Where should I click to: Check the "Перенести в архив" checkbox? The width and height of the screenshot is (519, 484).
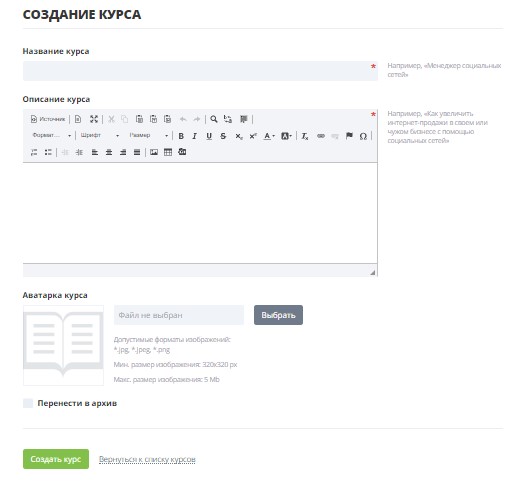[x=28, y=403]
